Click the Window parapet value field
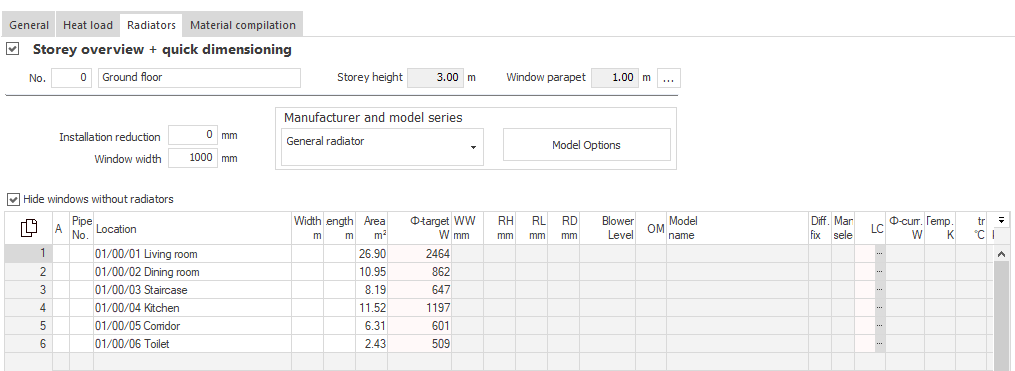This screenshot has width=1015, height=371. tap(615, 78)
